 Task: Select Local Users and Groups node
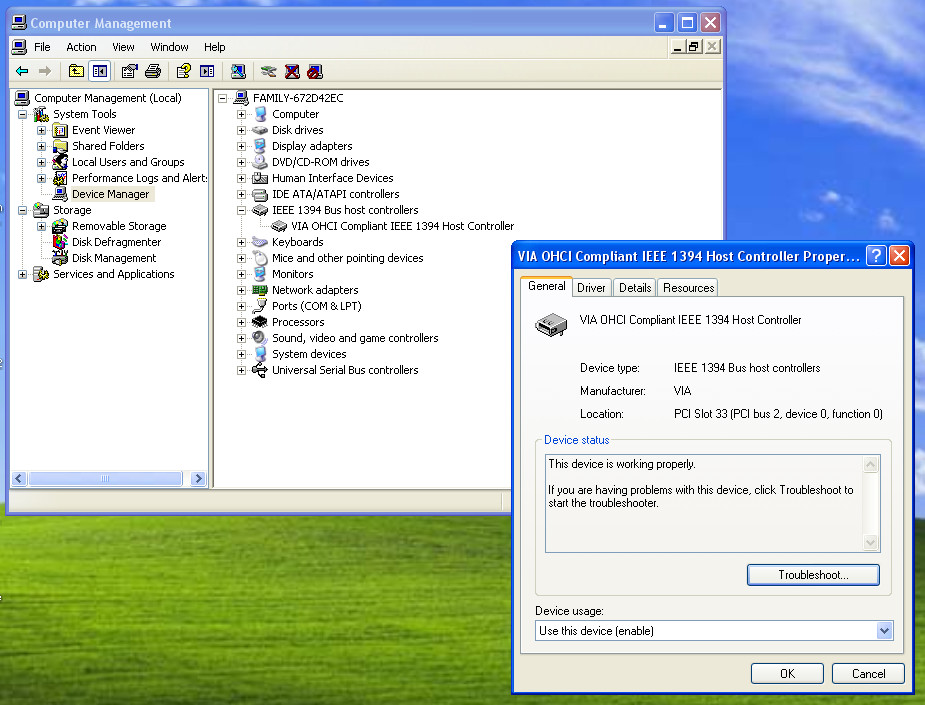click(x=128, y=162)
